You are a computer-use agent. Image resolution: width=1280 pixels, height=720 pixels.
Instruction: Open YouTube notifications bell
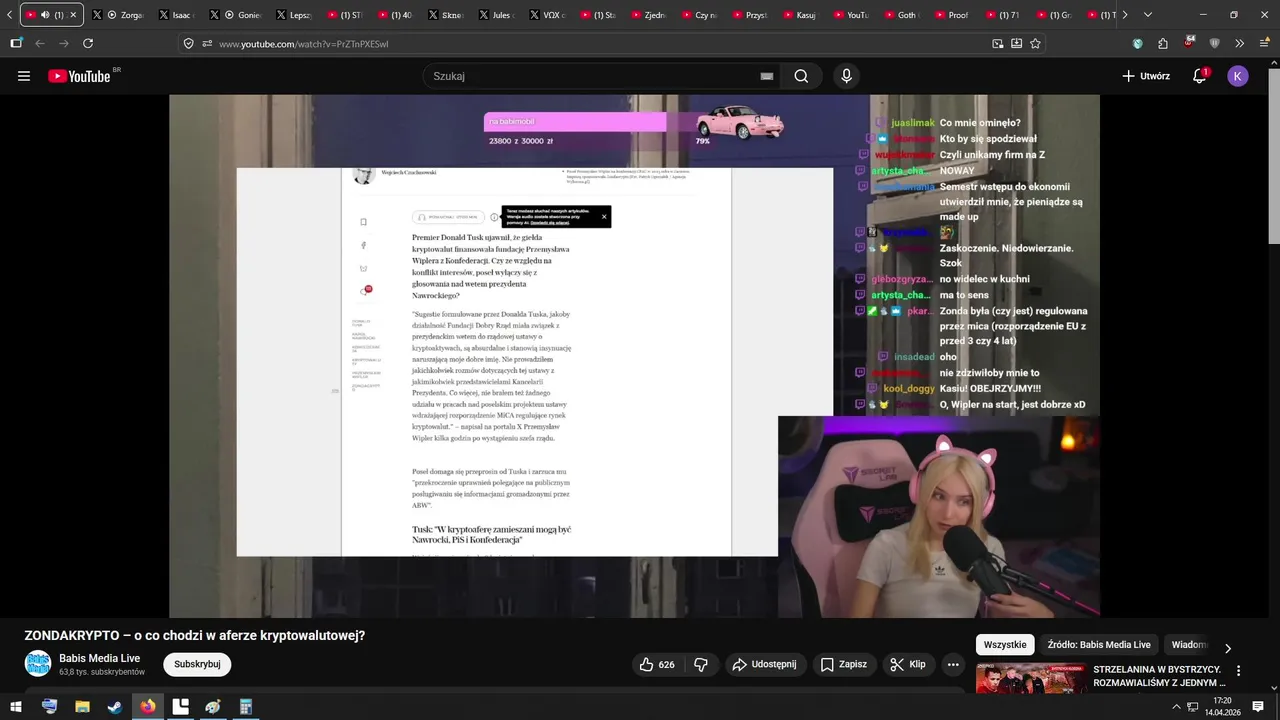1200,76
